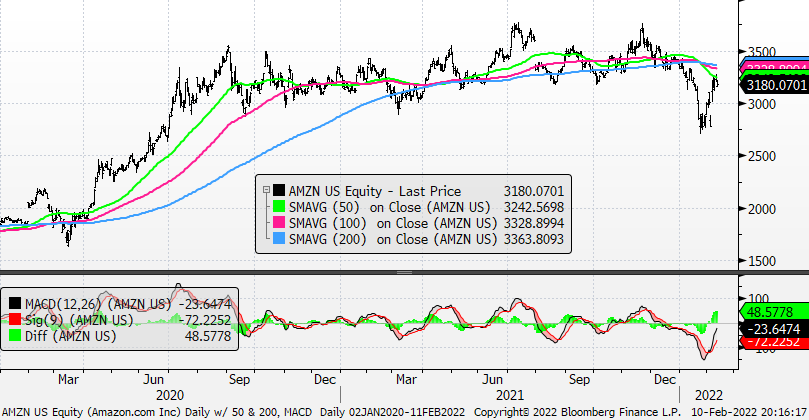Click the chart title AMZN US Equity (Amazon.com Inc)
The width and height of the screenshot is (809, 420).
[x=92, y=412]
